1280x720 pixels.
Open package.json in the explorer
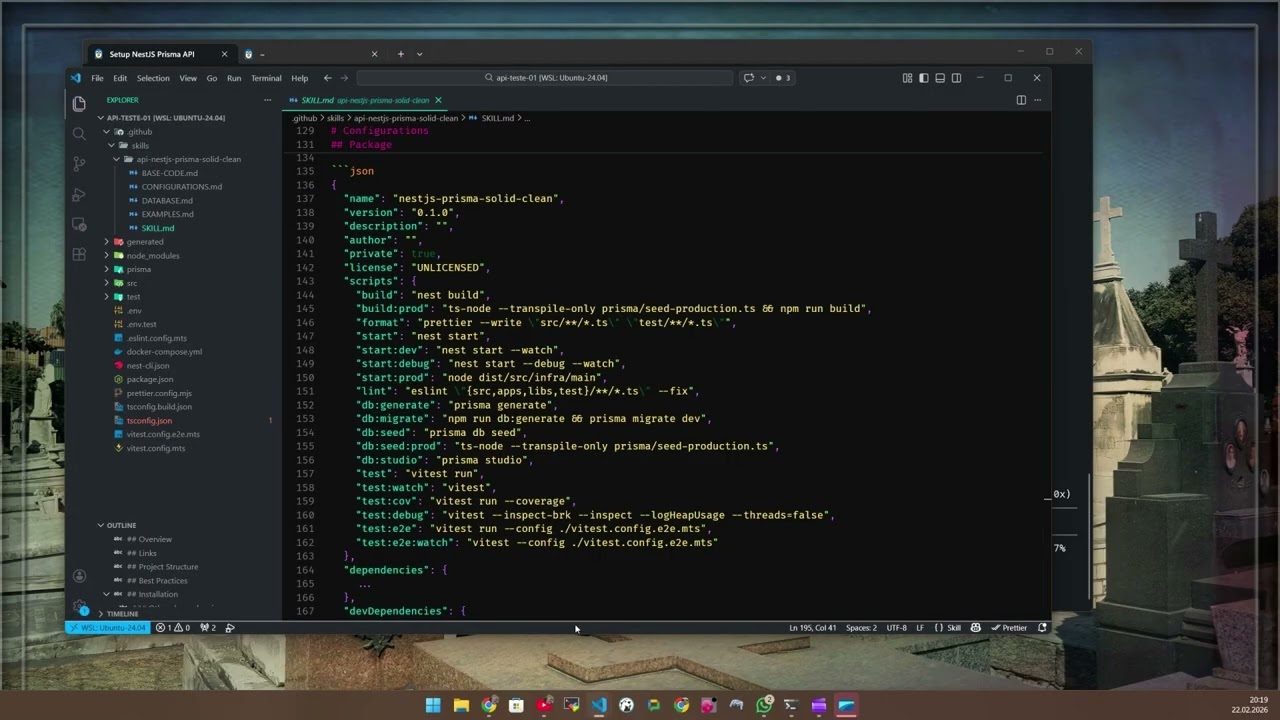click(149, 380)
